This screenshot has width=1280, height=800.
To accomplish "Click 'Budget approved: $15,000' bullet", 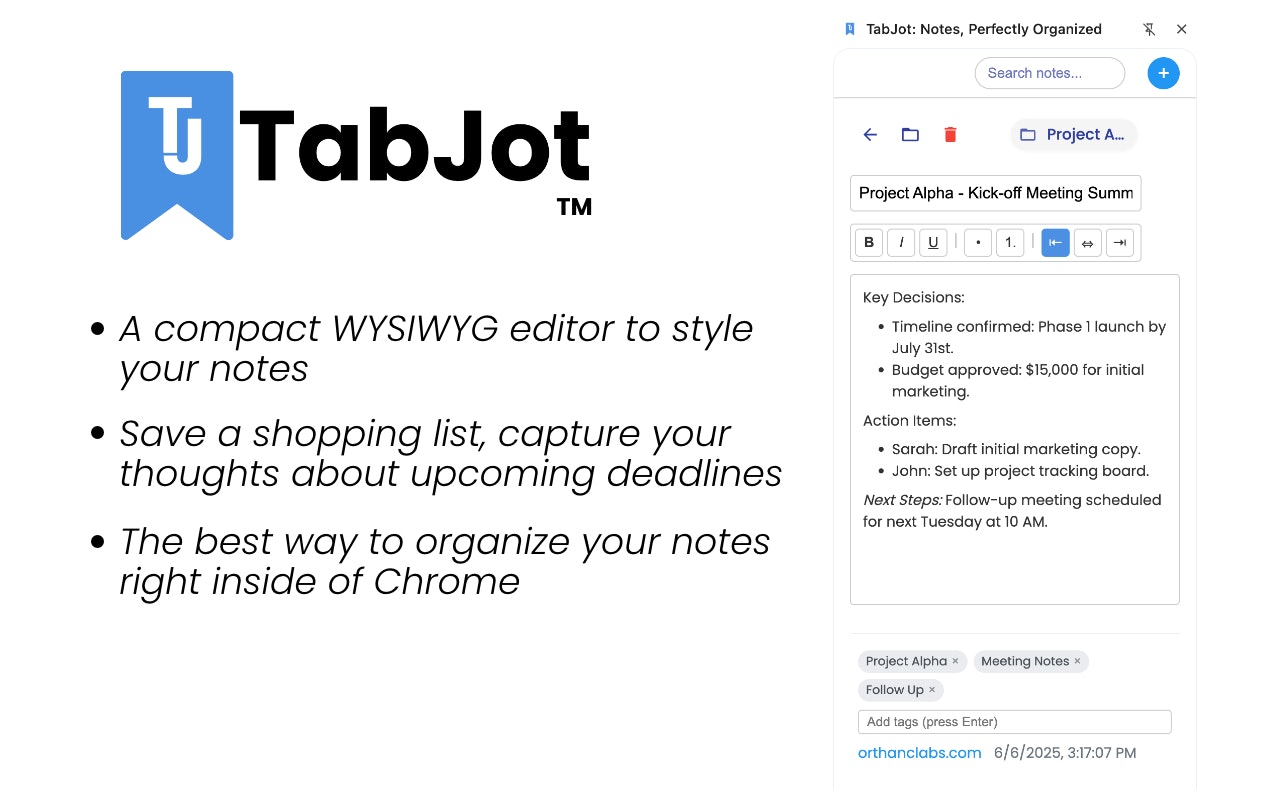I will (x=1018, y=380).
